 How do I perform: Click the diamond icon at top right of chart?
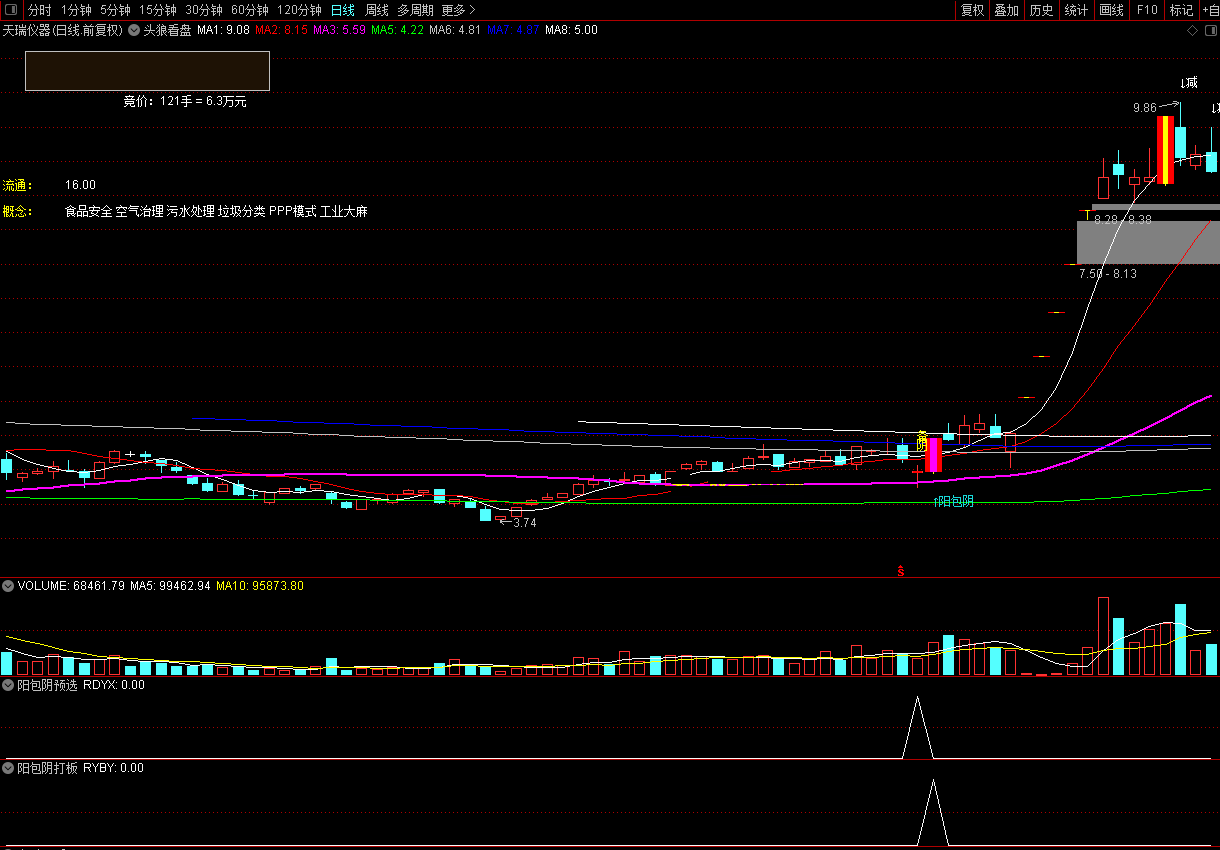click(1192, 31)
